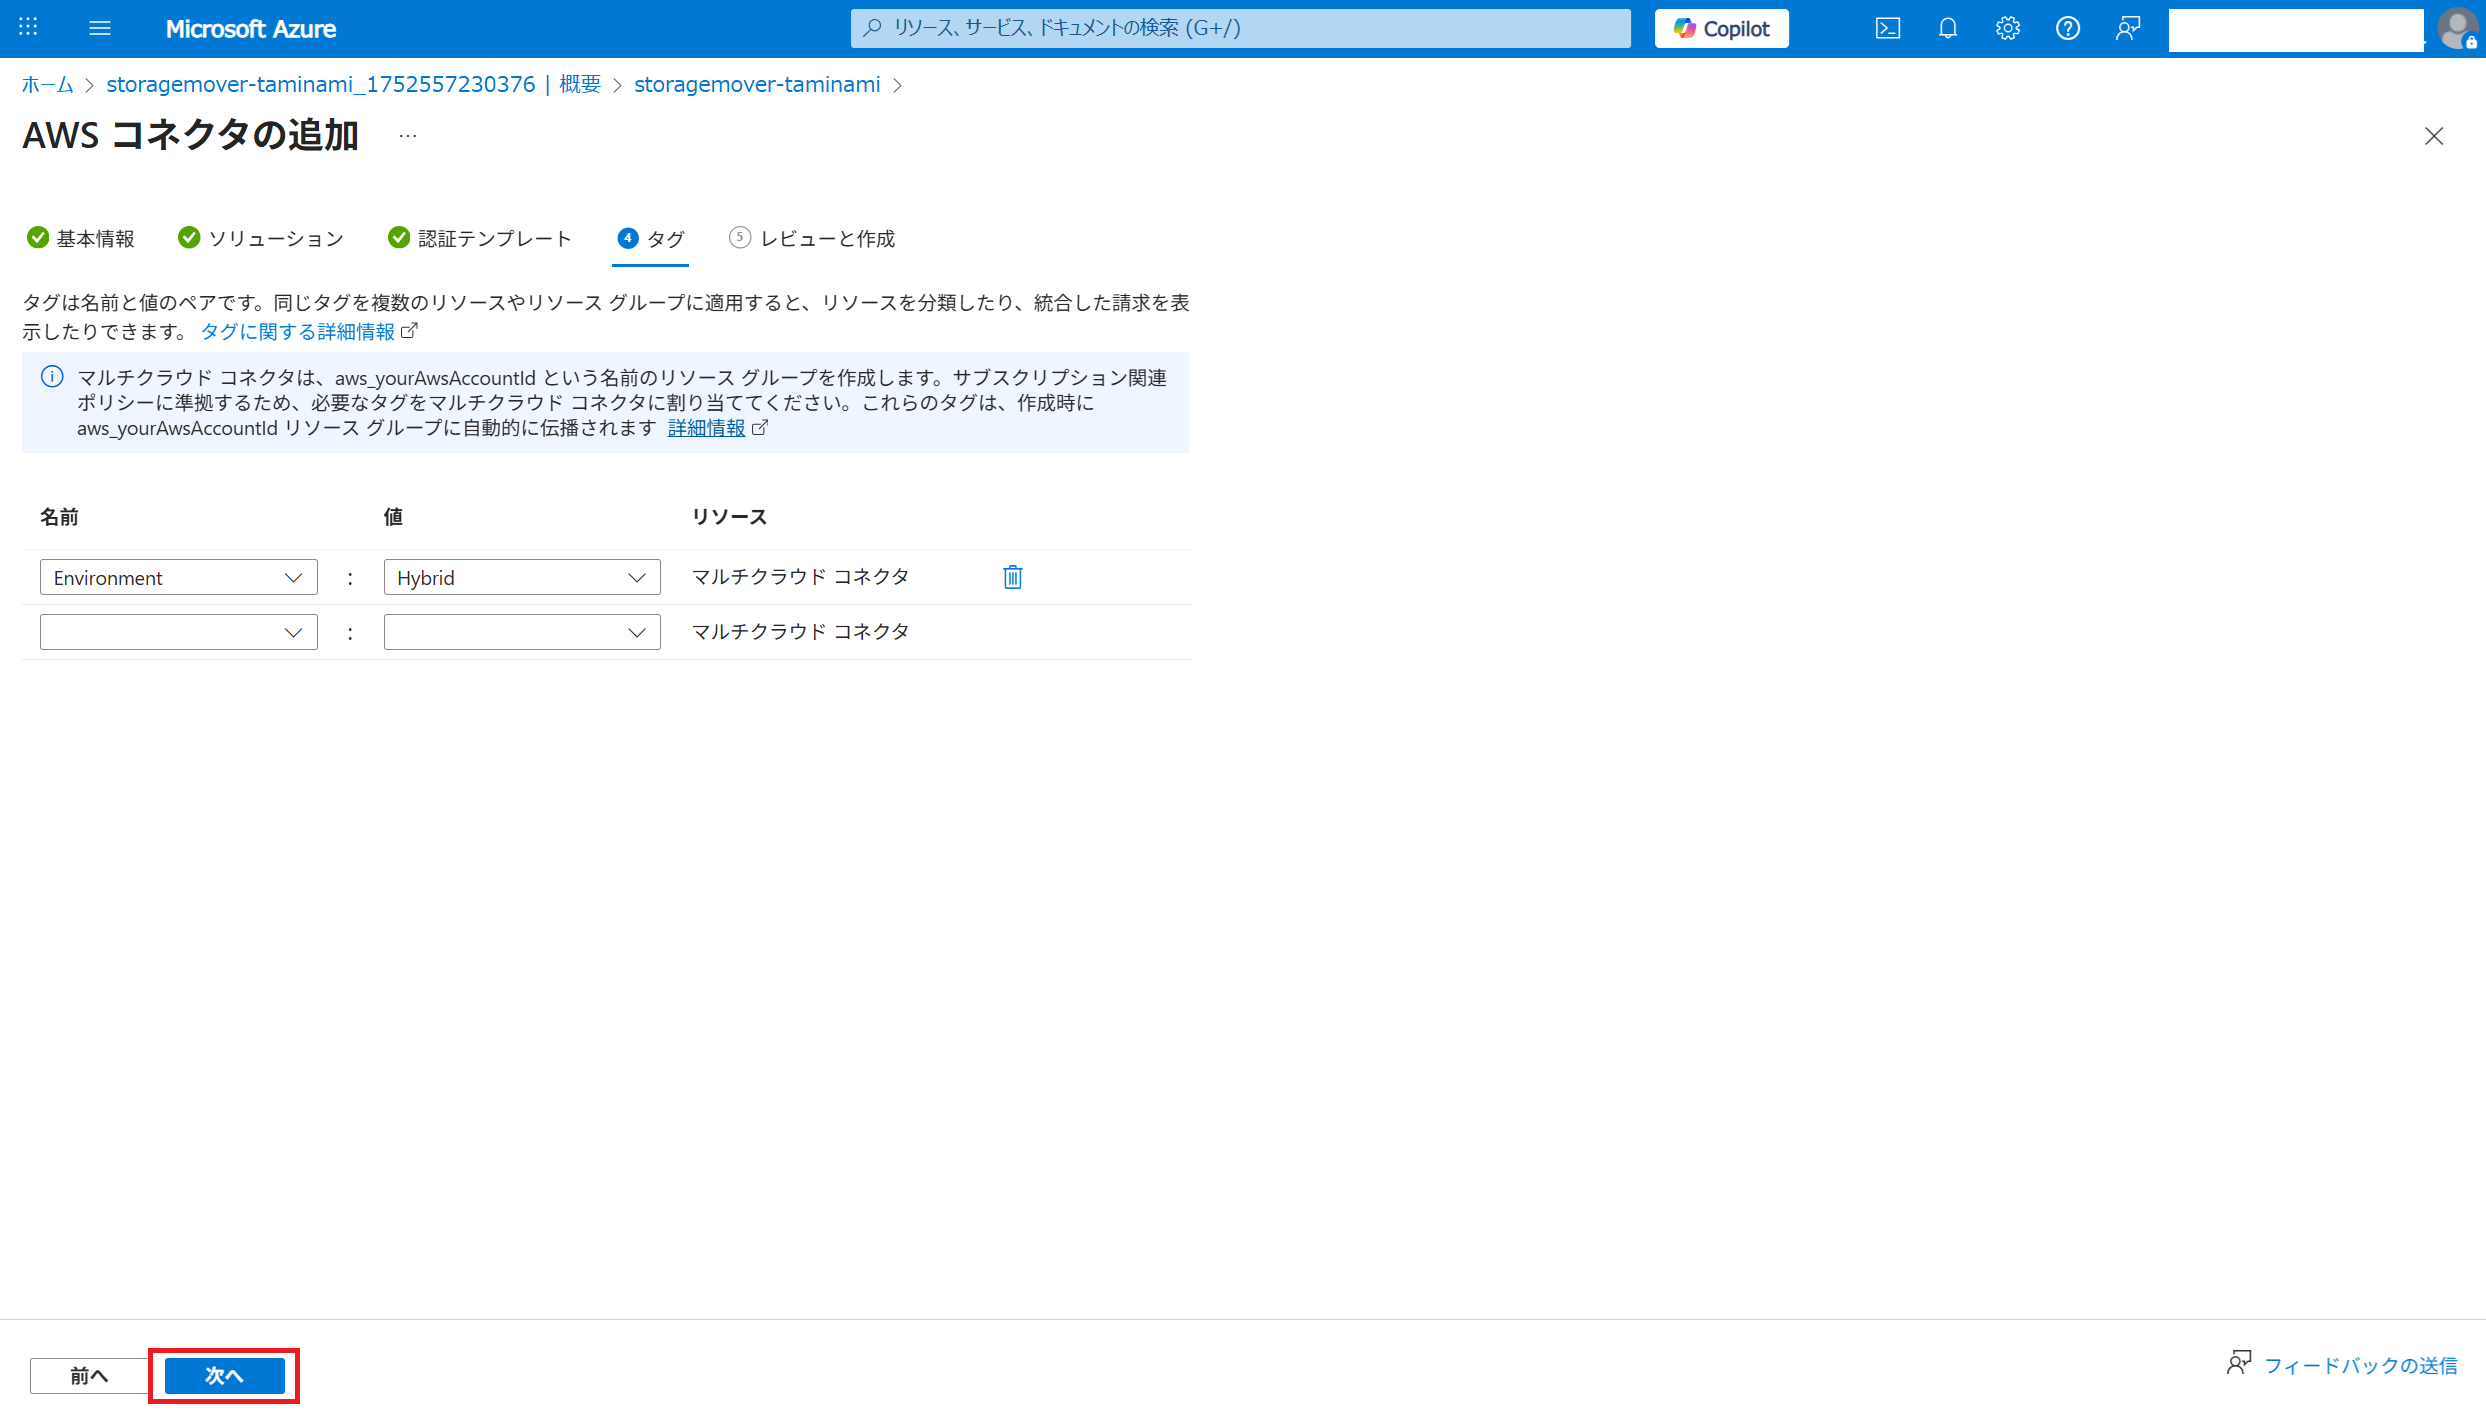Select the タグ tab
This screenshot has height=1418, width=2486.
650,238
